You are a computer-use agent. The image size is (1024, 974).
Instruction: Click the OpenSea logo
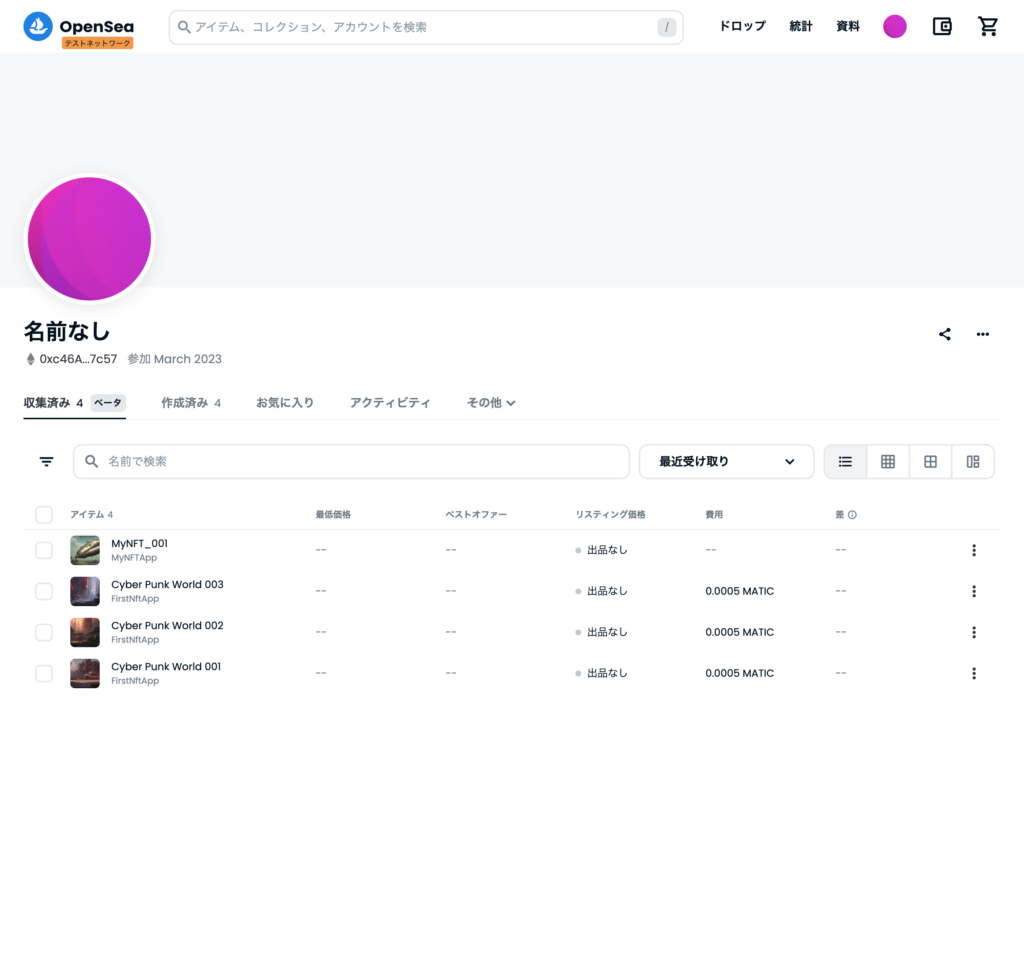click(78, 26)
